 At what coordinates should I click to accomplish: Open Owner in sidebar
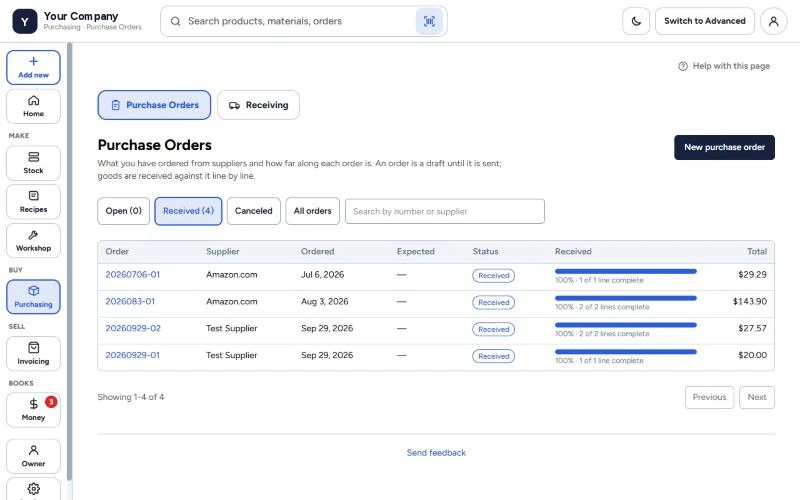pyautogui.click(x=33, y=456)
